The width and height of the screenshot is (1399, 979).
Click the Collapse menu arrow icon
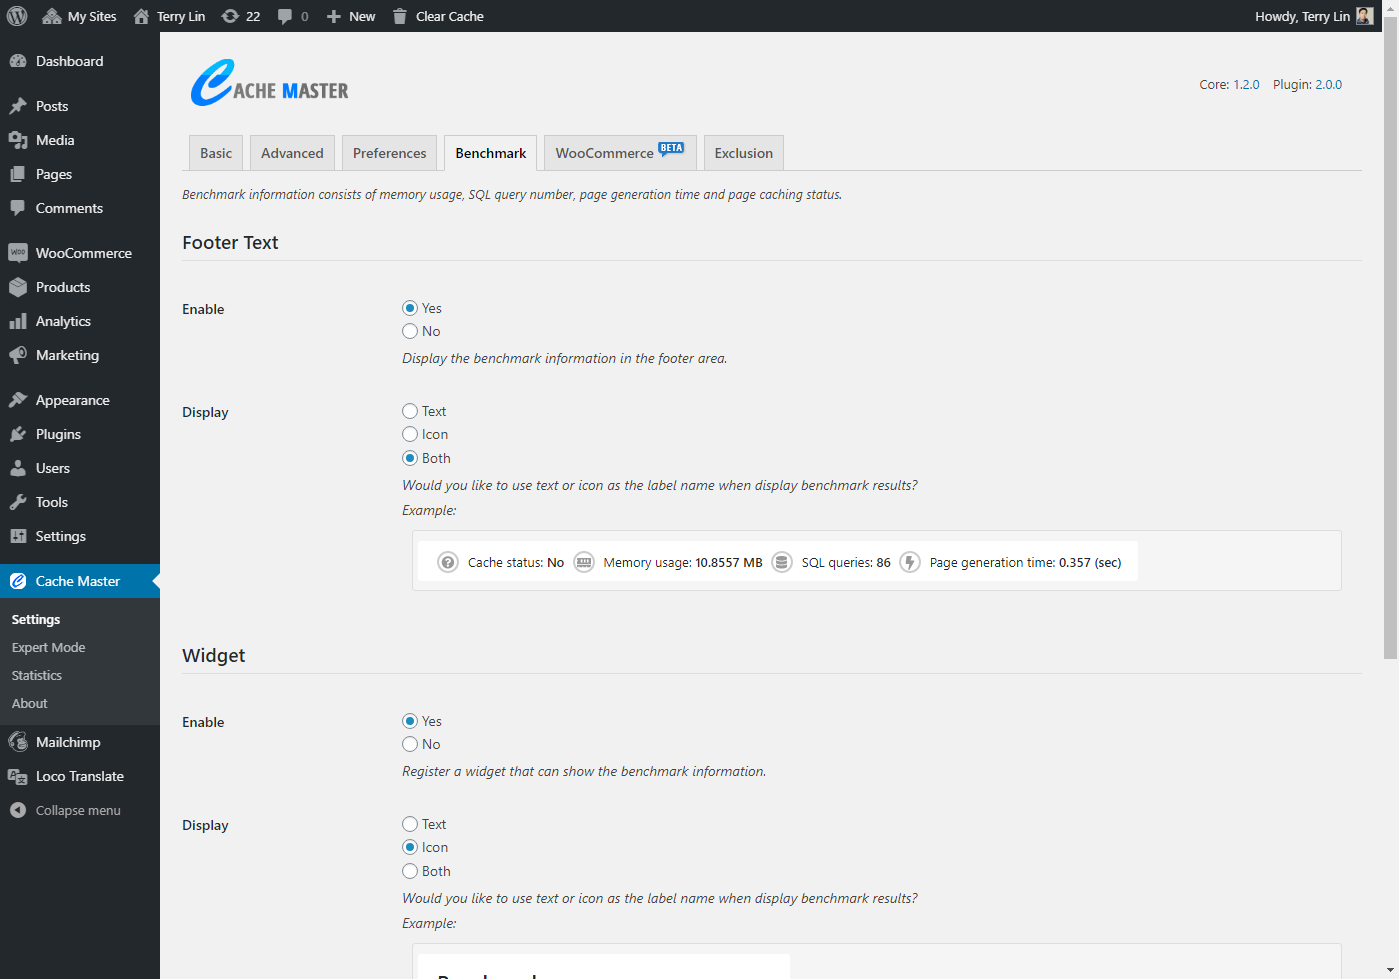click(18, 810)
